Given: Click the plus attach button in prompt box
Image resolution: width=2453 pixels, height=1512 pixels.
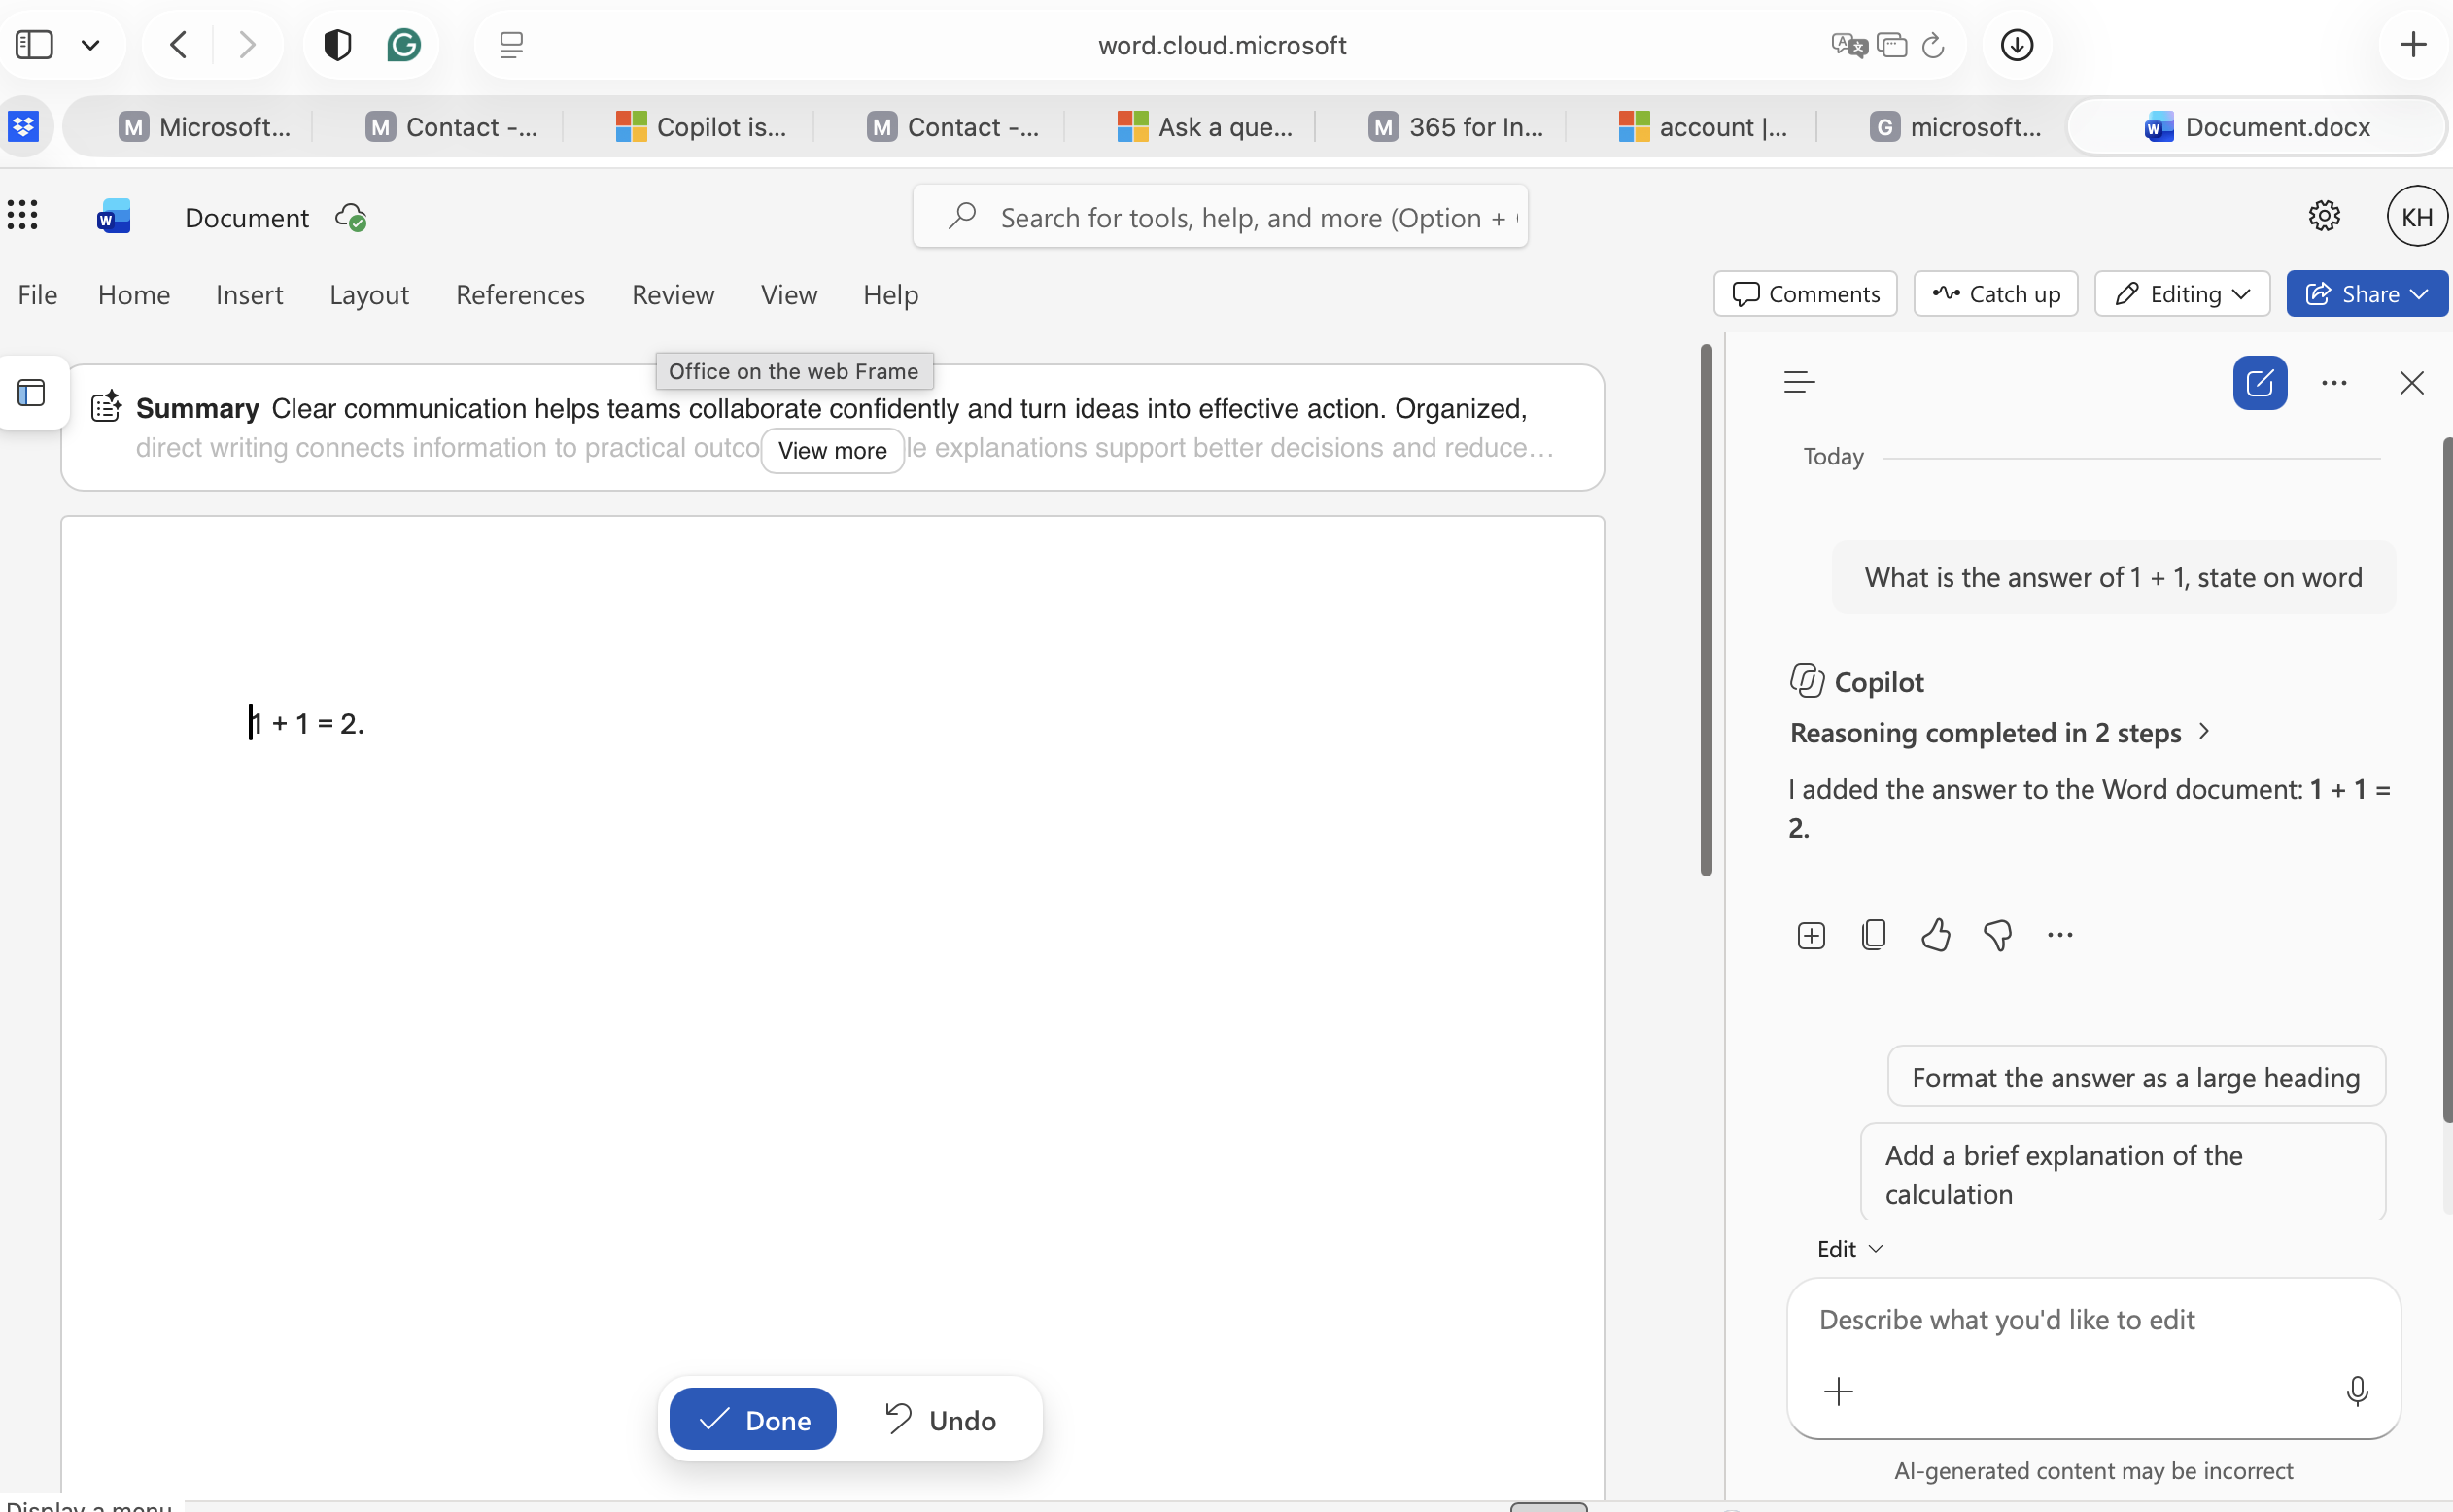Looking at the screenshot, I should click(1837, 1391).
